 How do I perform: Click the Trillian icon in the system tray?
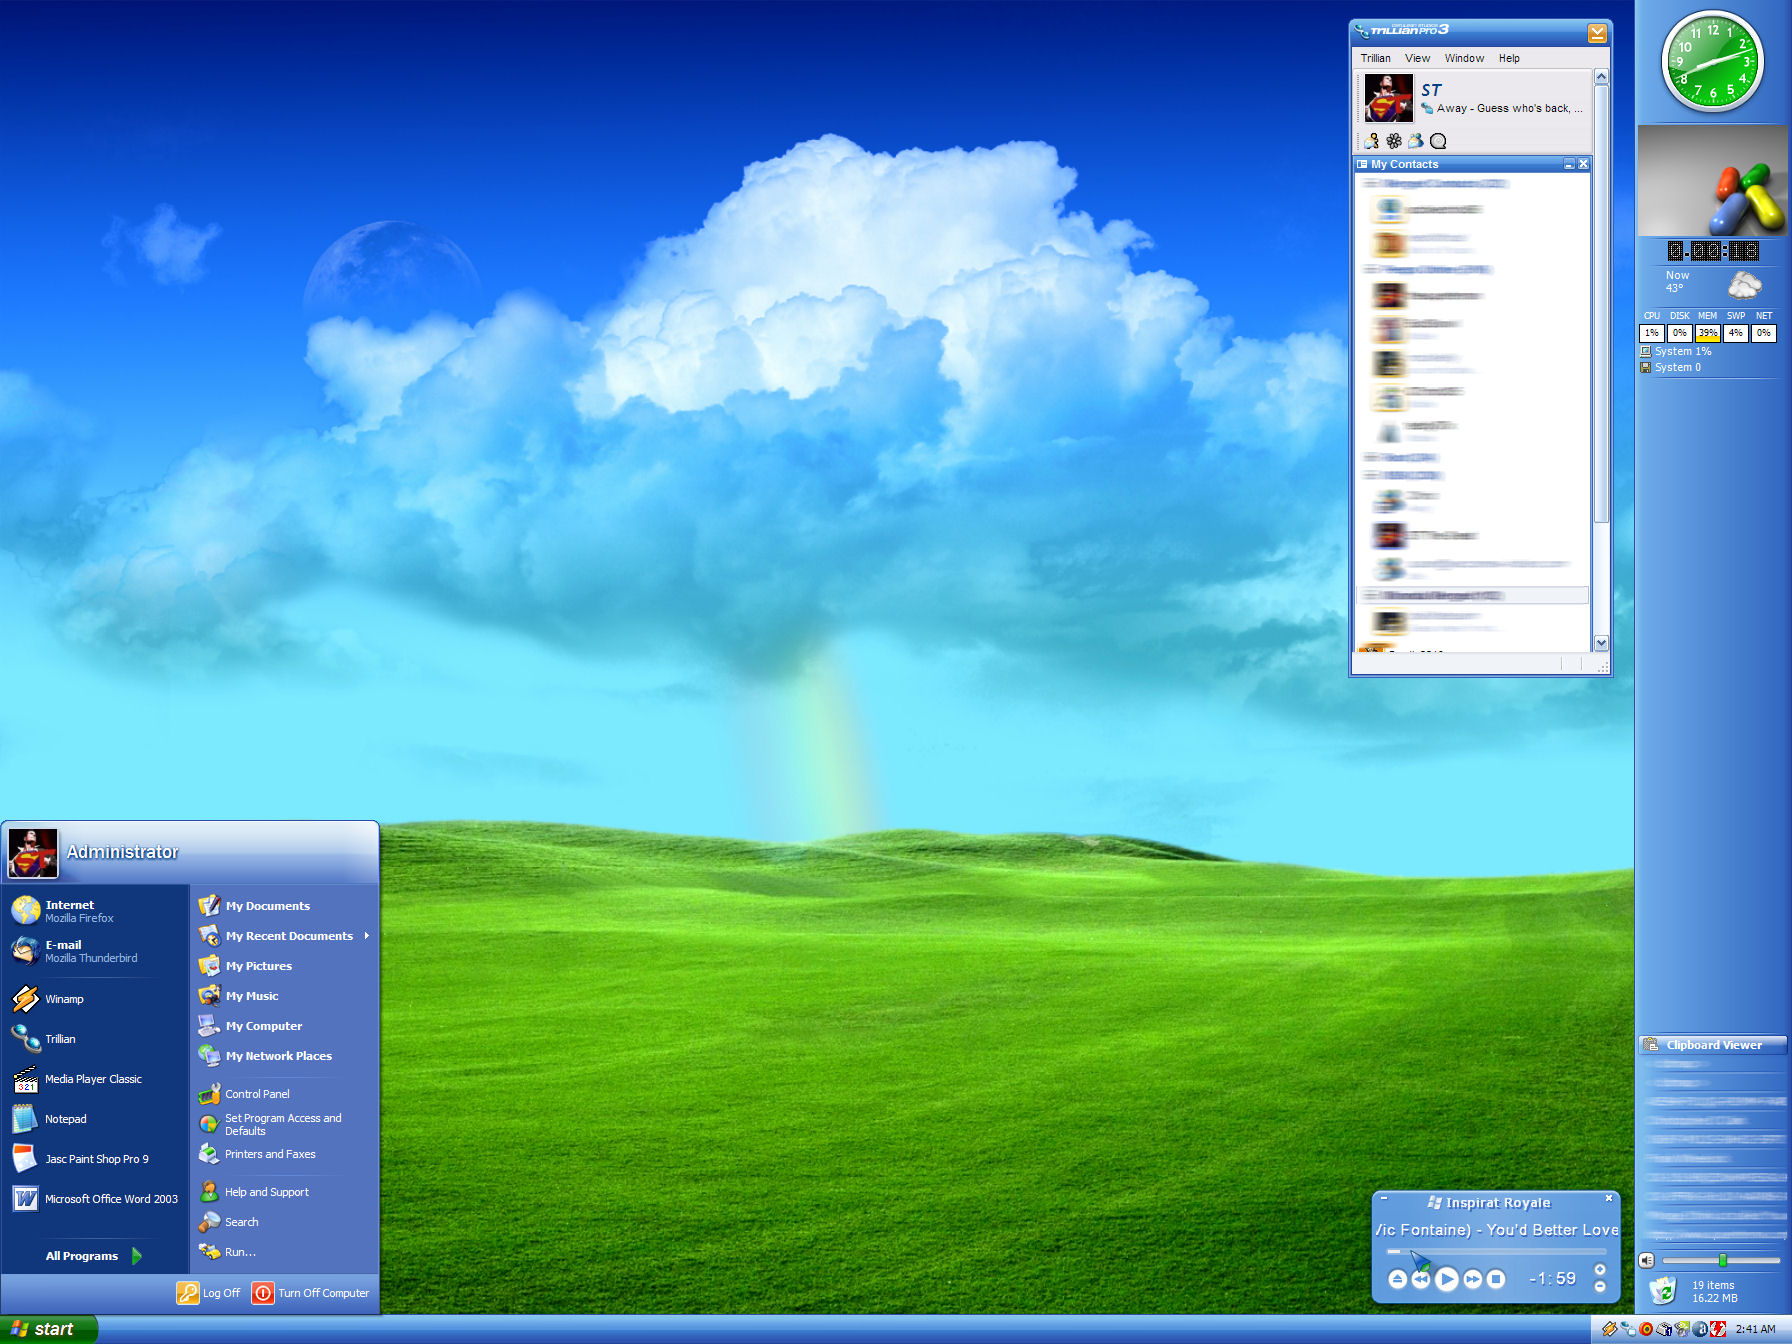1628,1329
